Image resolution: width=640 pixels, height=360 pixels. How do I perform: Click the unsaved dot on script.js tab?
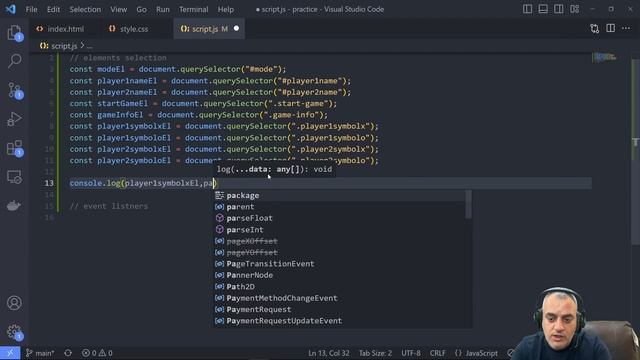point(236,29)
